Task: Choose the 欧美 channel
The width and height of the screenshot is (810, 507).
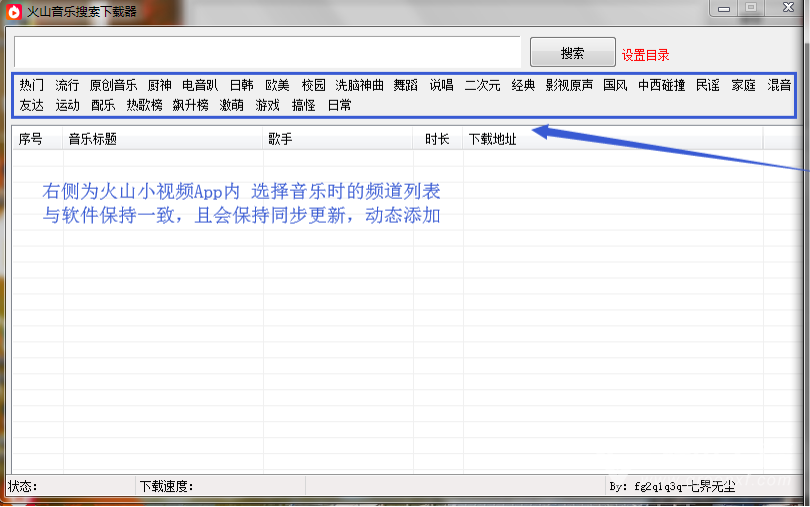Action: (277, 85)
